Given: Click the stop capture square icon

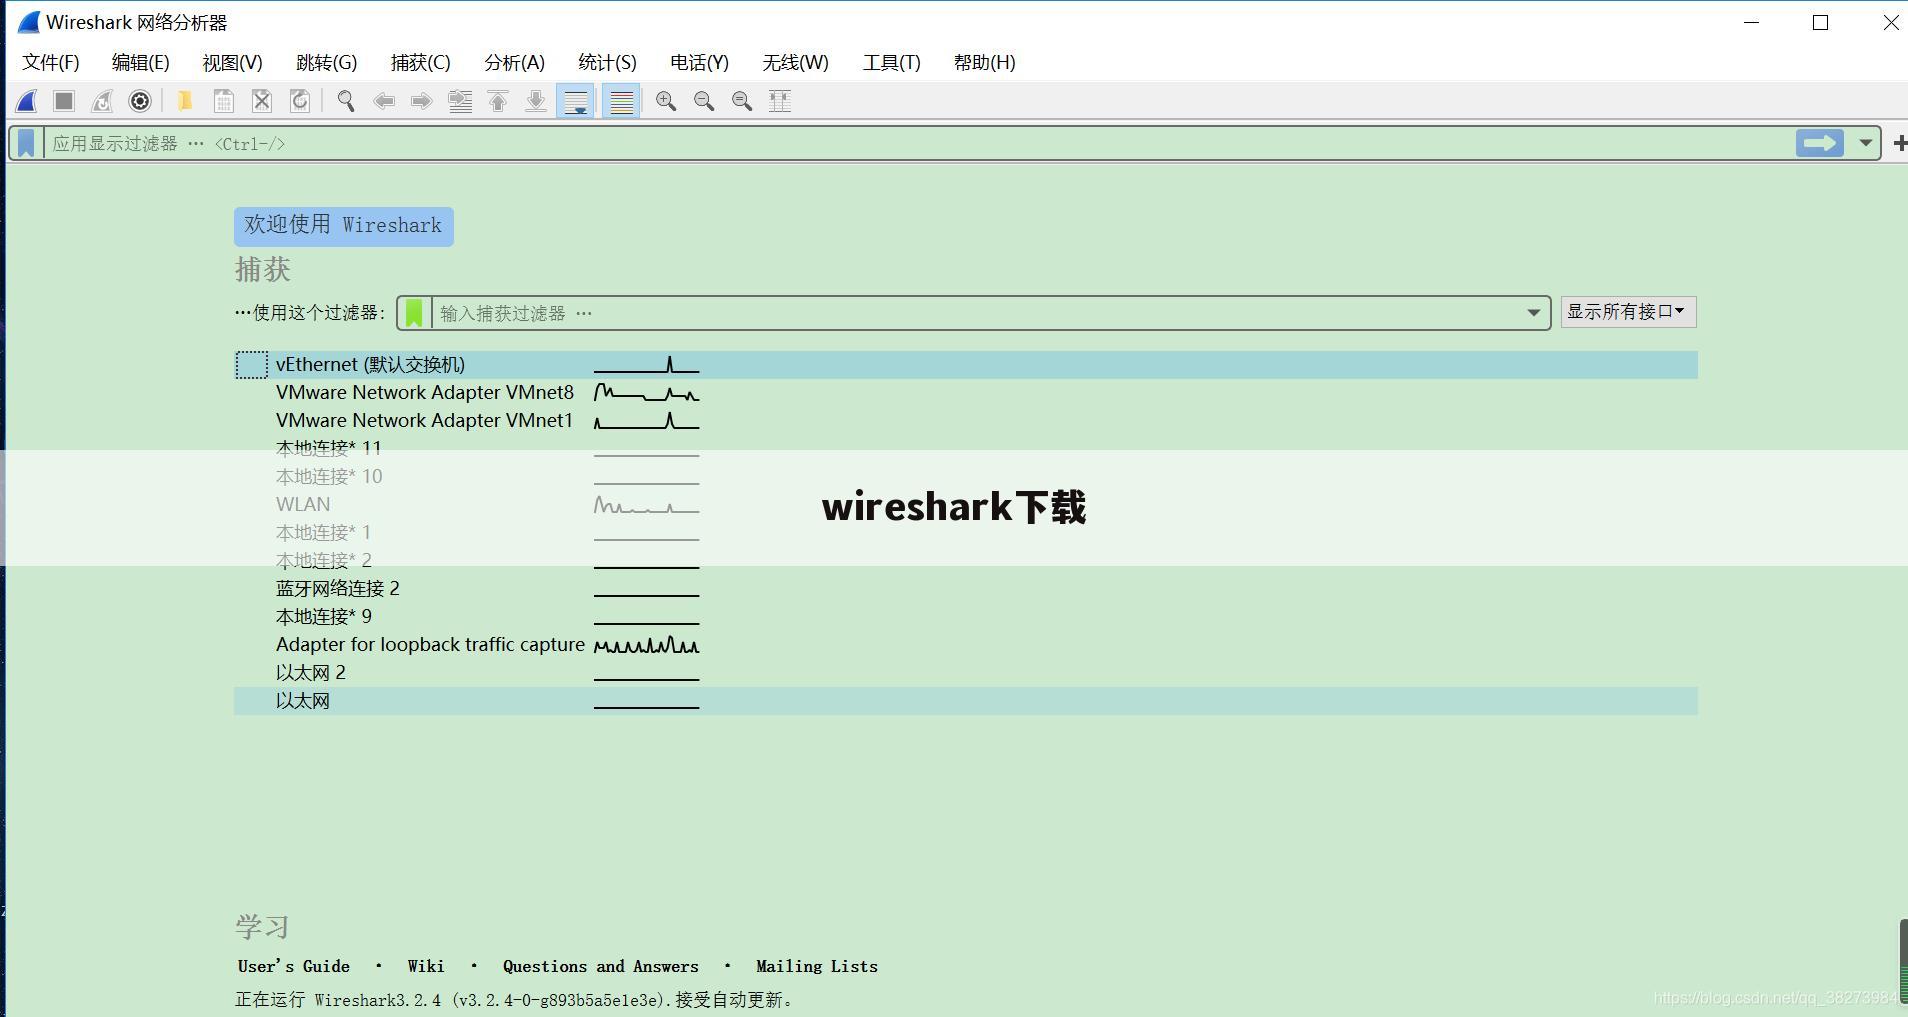Looking at the screenshot, I should 64,101.
